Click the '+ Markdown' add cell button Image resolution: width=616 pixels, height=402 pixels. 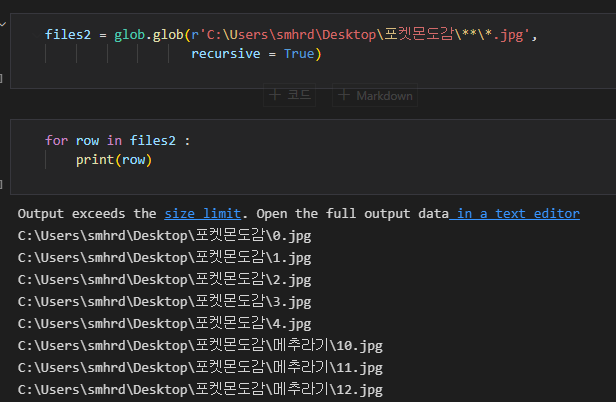pyautogui.click(x=375, y=95)
